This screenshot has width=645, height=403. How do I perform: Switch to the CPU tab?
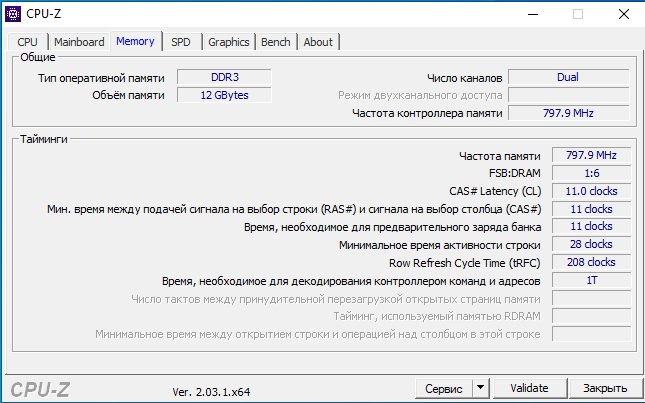(x=27, y=42)
